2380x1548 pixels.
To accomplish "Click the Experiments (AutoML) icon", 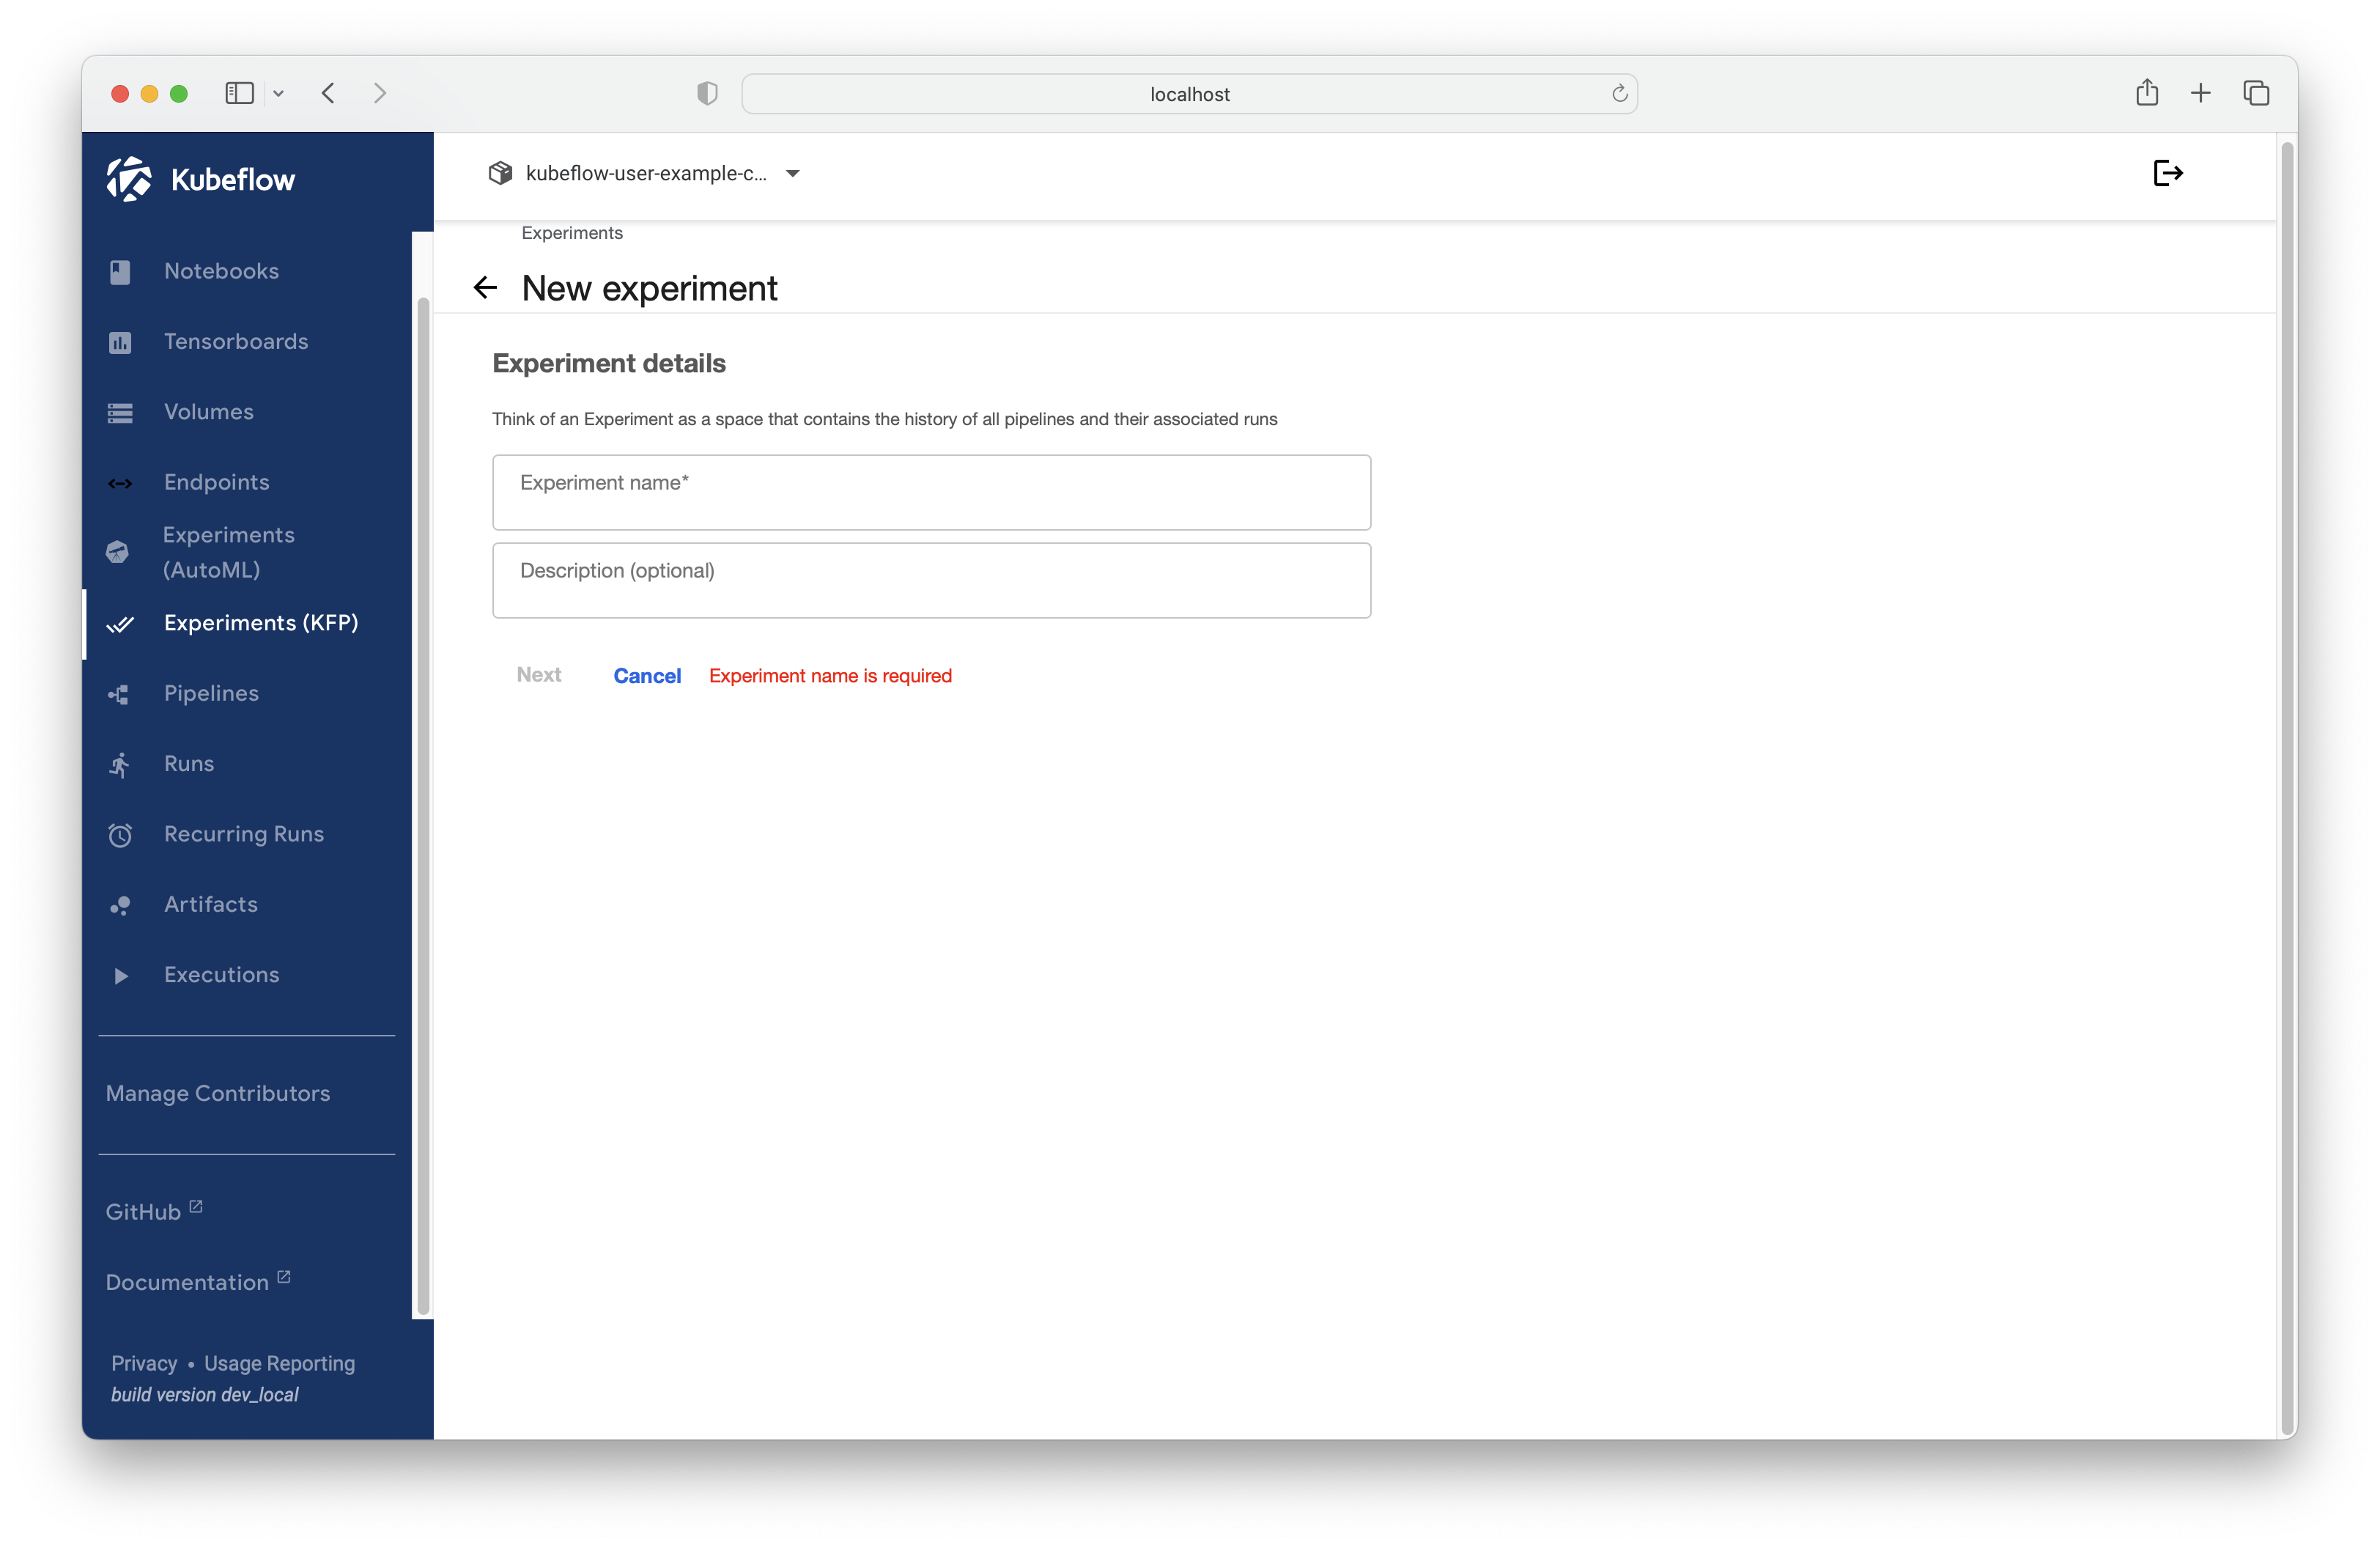I will pyautogui.click(x=118, y=552).
